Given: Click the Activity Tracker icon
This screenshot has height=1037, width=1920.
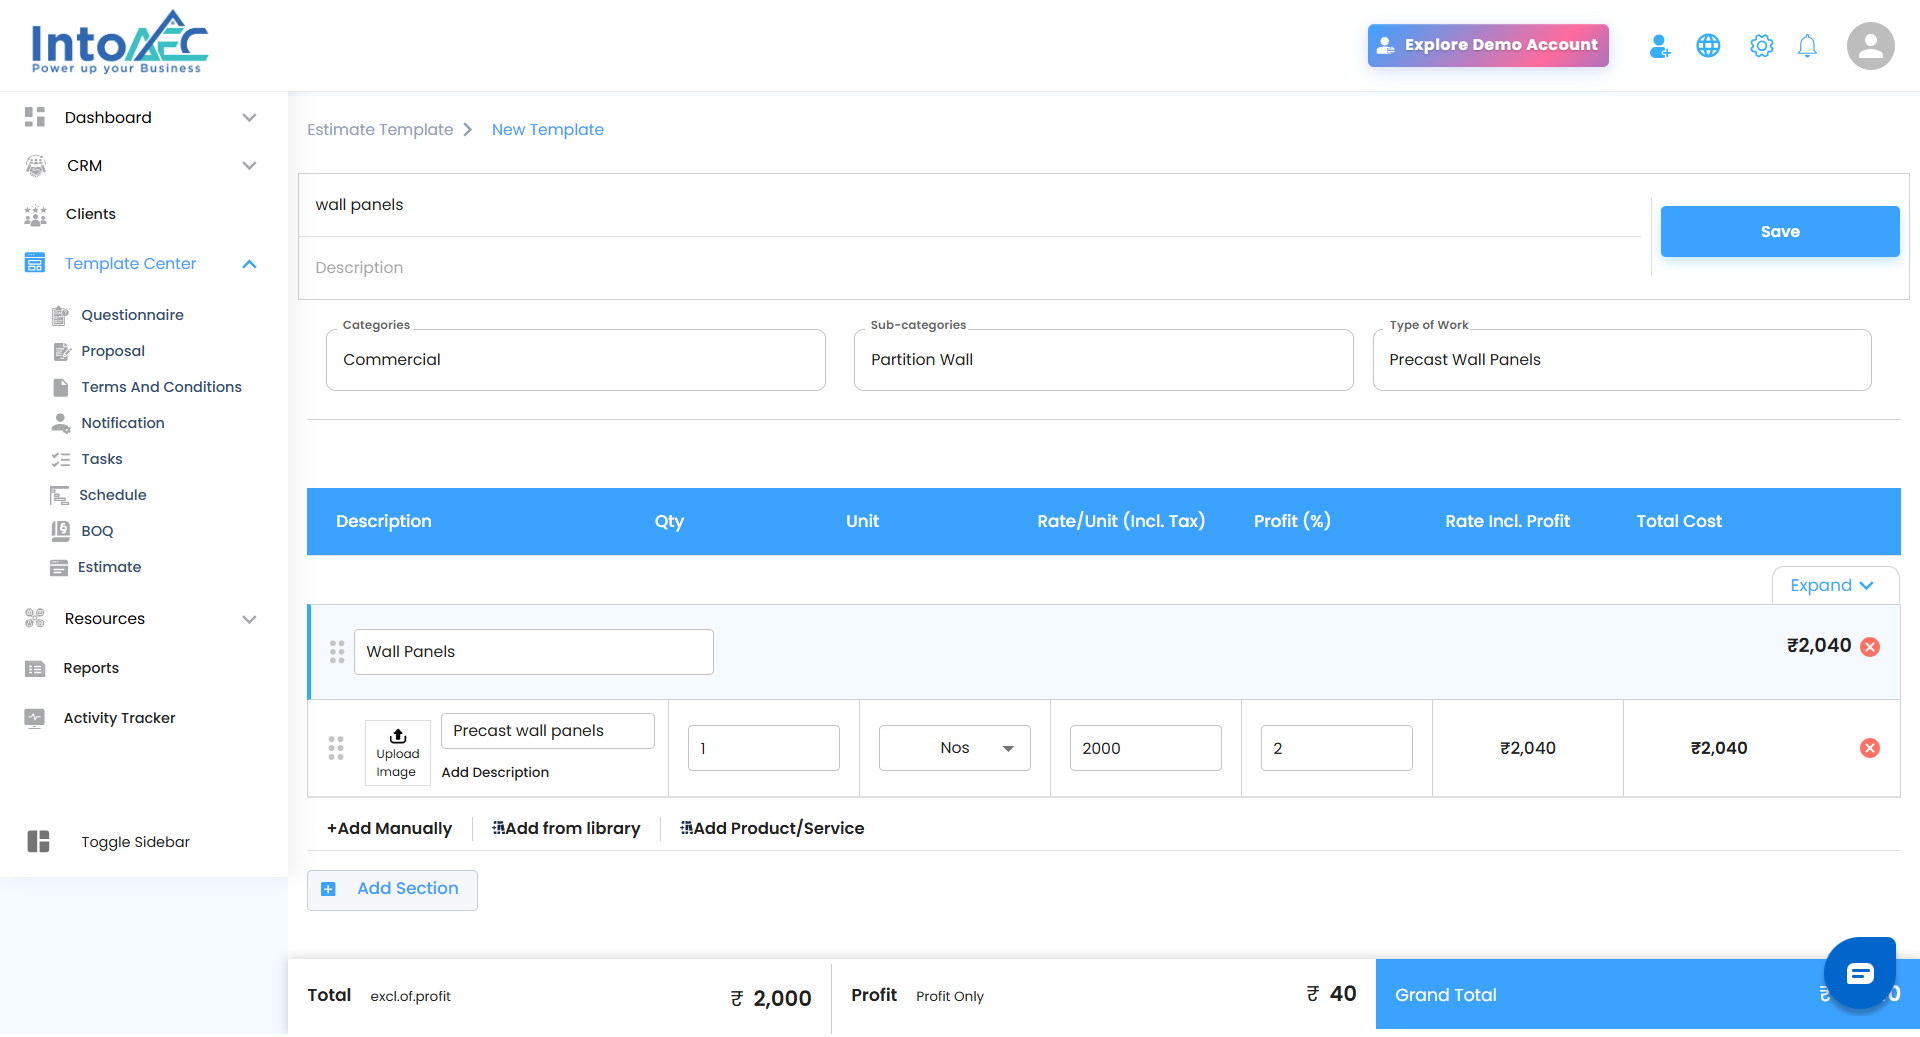Looking at the screenshot, I should pyautogui.click(x=35, y=718).
